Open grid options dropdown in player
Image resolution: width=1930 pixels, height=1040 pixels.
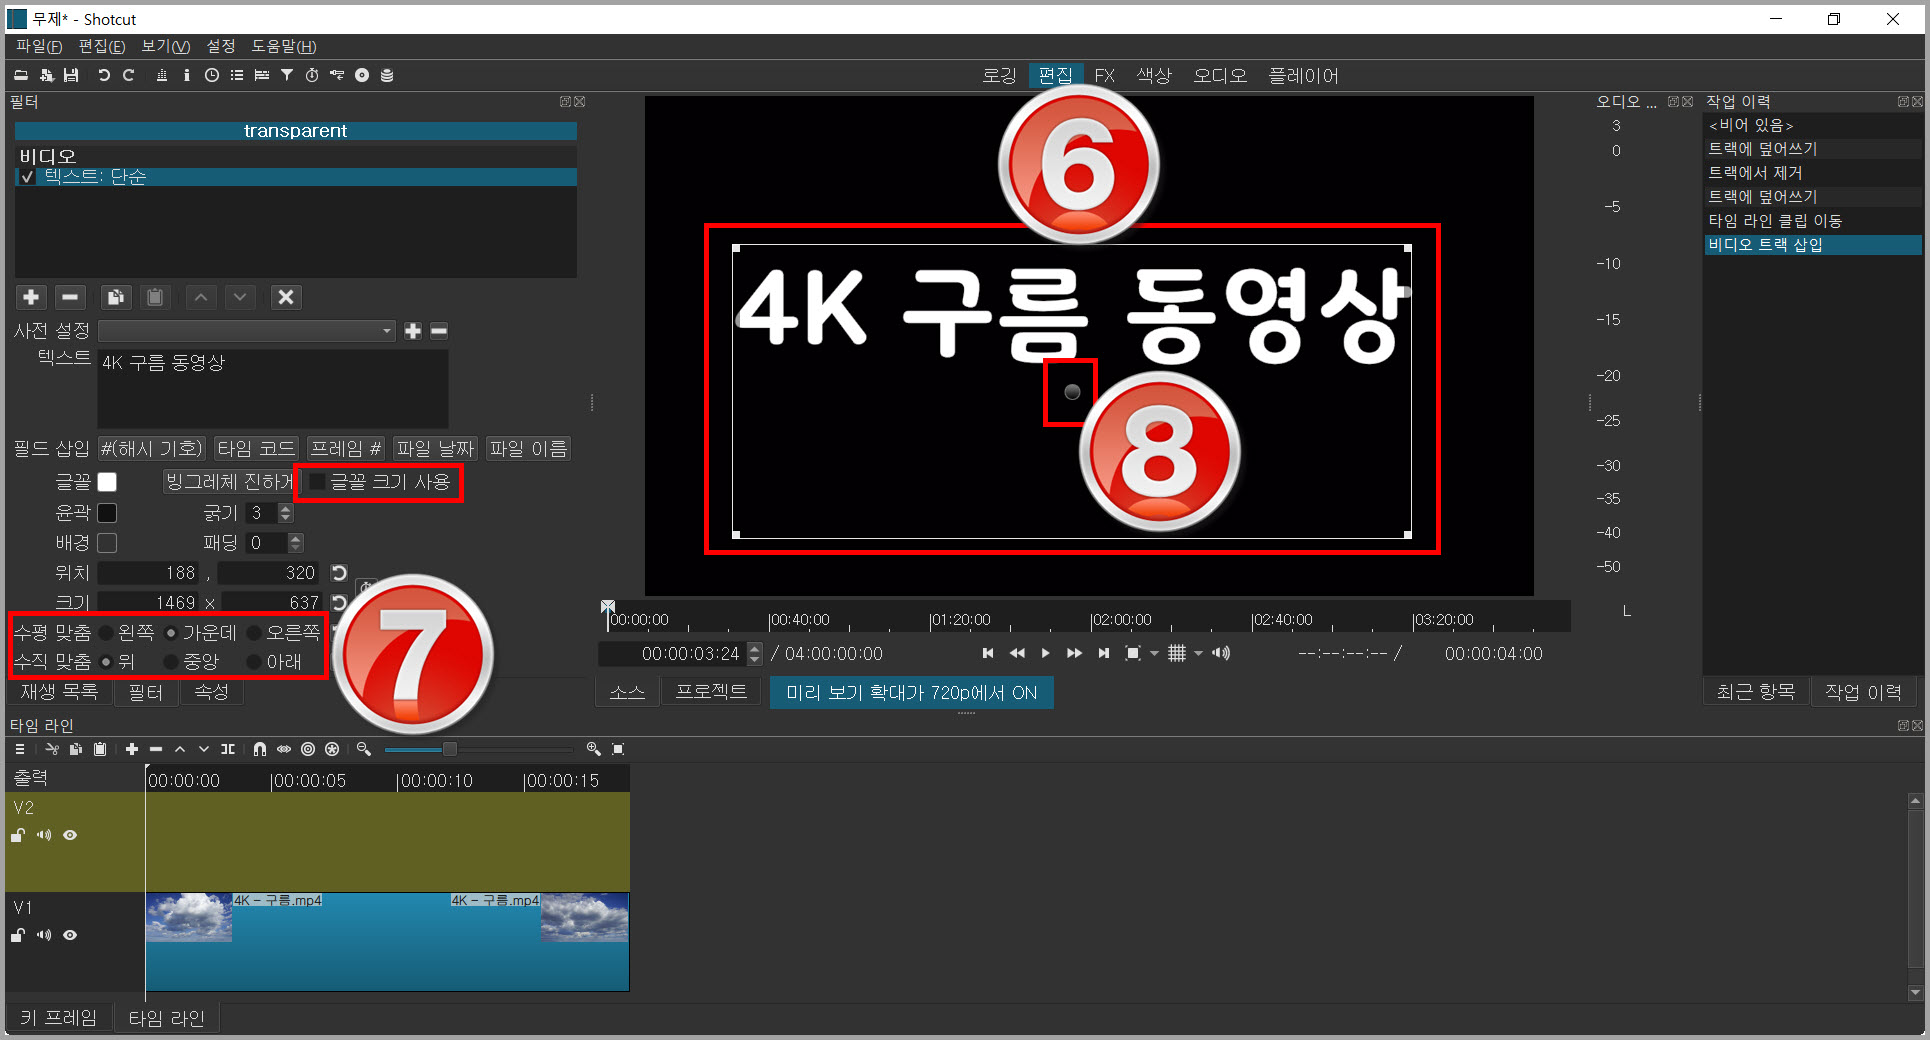(x=1198, y=653)
